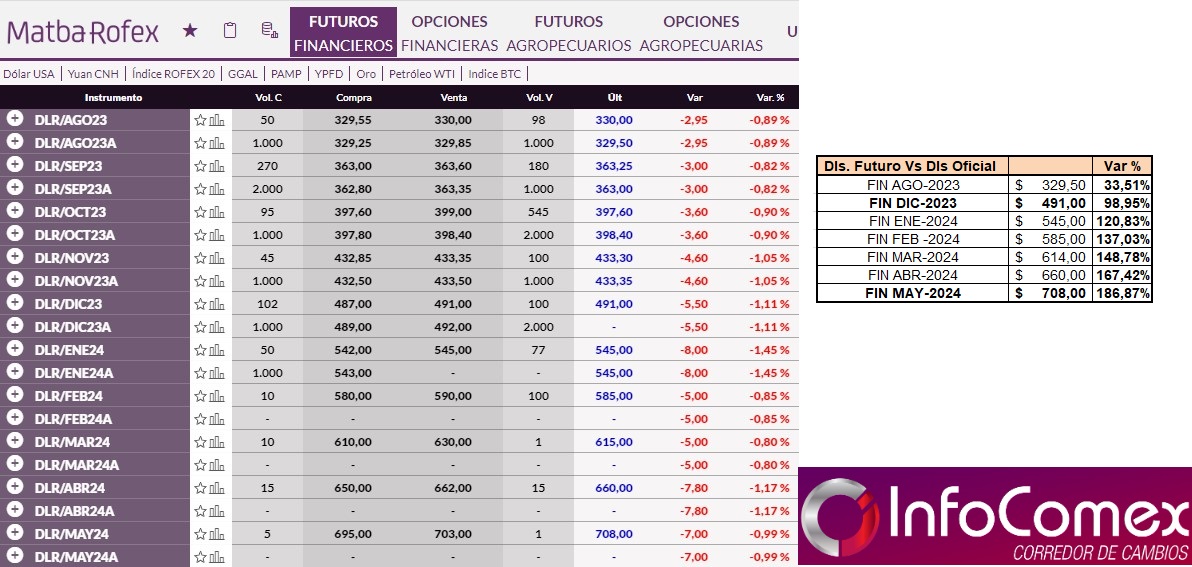Viewport: 1192px width, 567px height.
Task: Click the Var. % column header
Action: (x=770, y=98)
